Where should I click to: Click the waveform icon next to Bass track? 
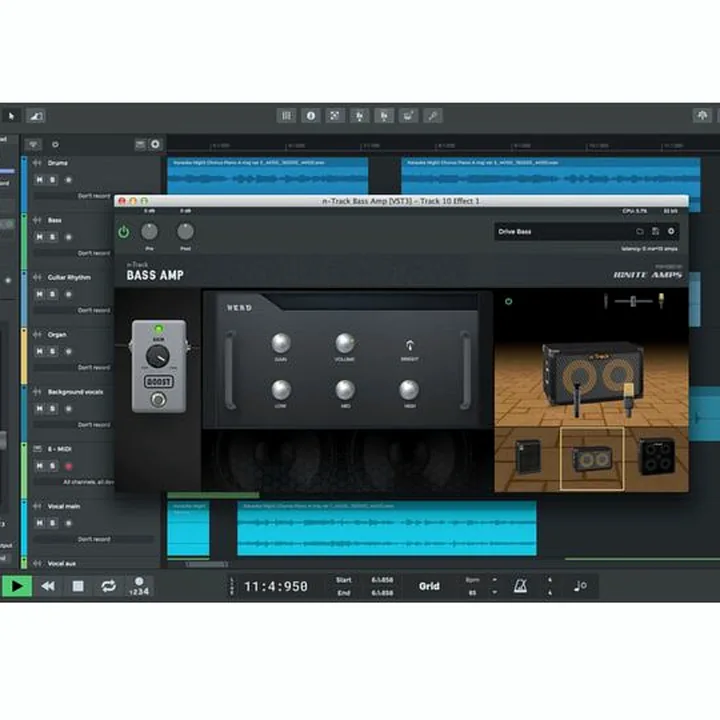point(37,220)
